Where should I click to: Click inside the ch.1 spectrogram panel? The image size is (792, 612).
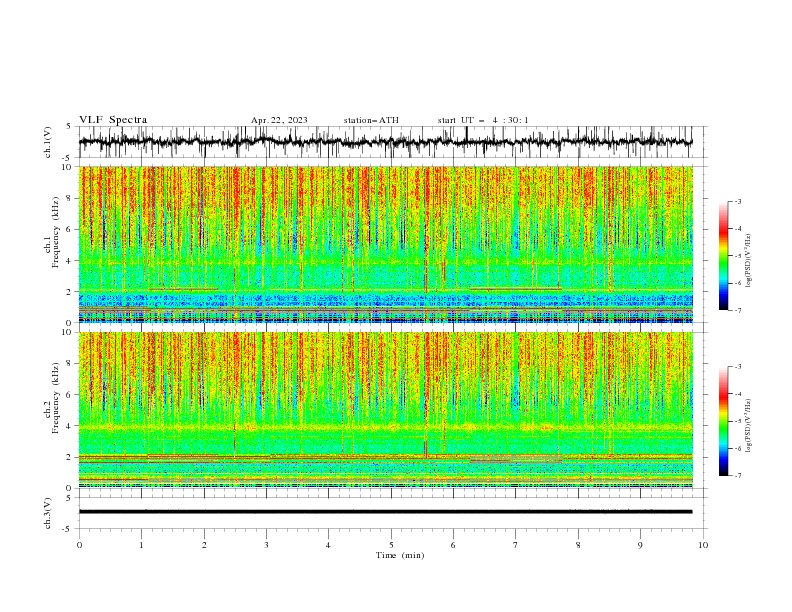click(x=385, y=244)
